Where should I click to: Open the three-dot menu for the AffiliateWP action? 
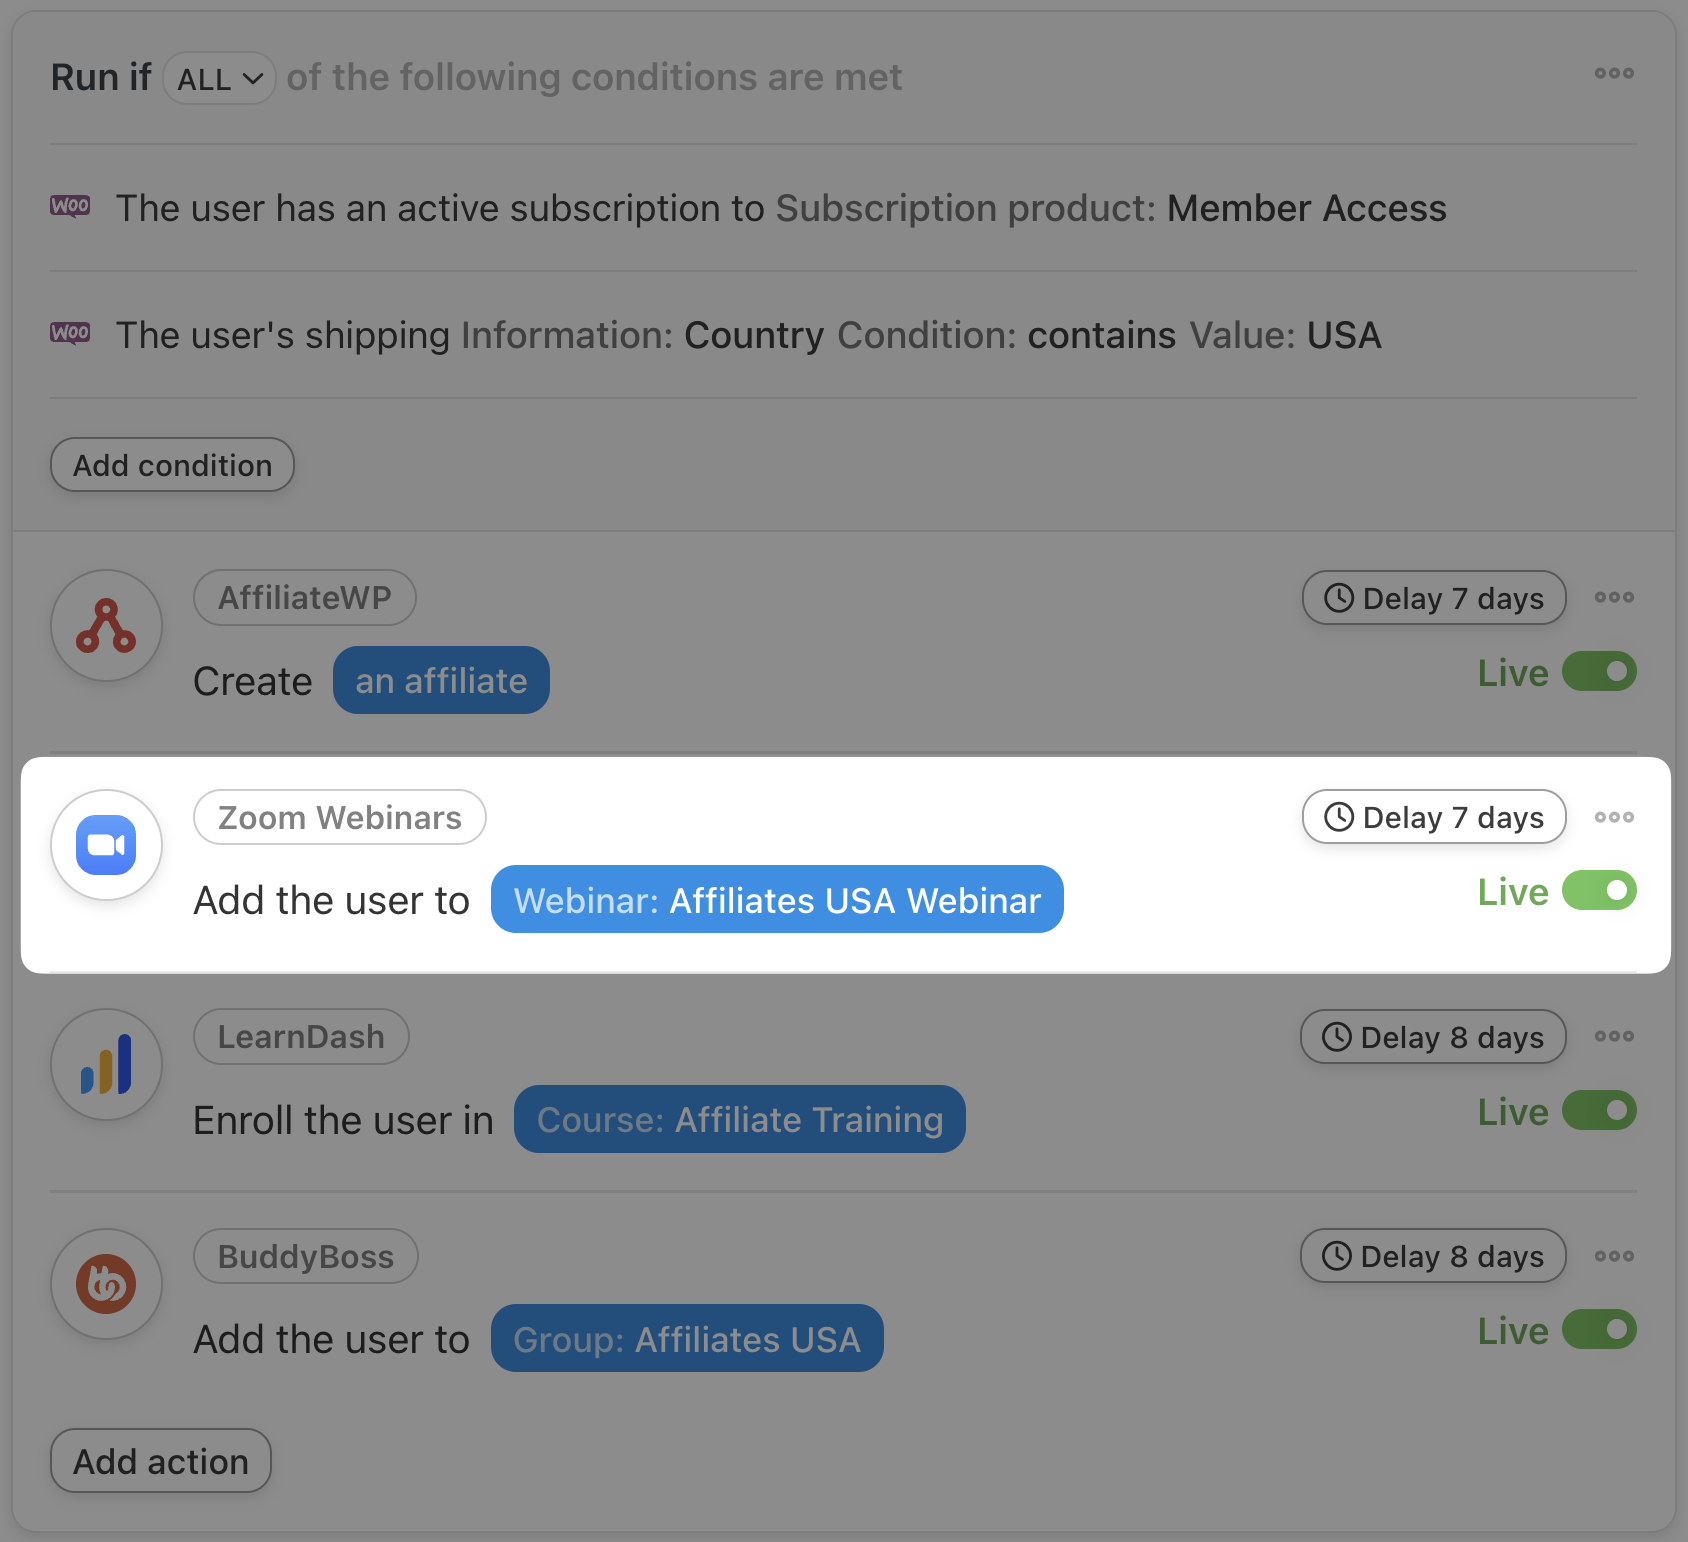coord(1614,597)
